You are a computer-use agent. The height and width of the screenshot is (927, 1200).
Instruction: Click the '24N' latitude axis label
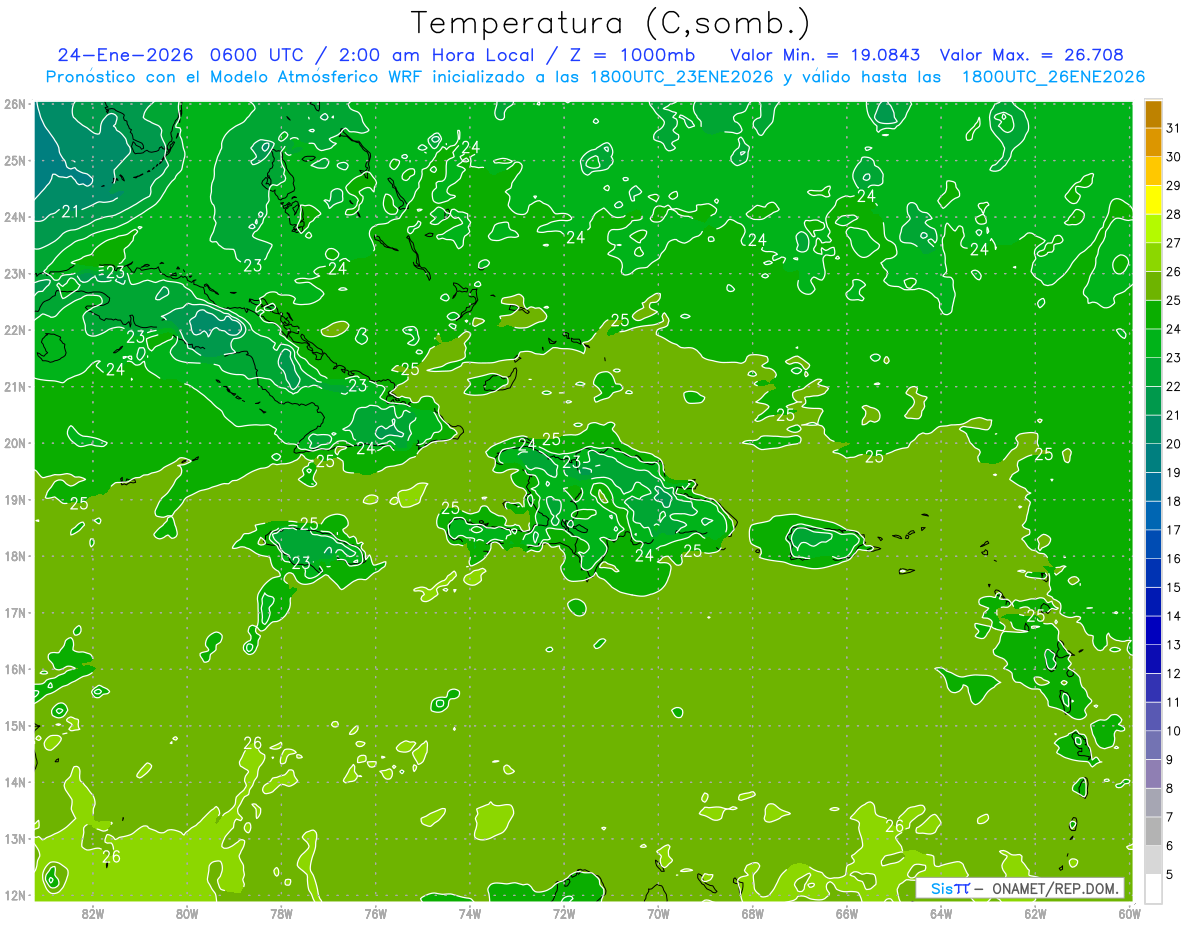tap(14, 217)
